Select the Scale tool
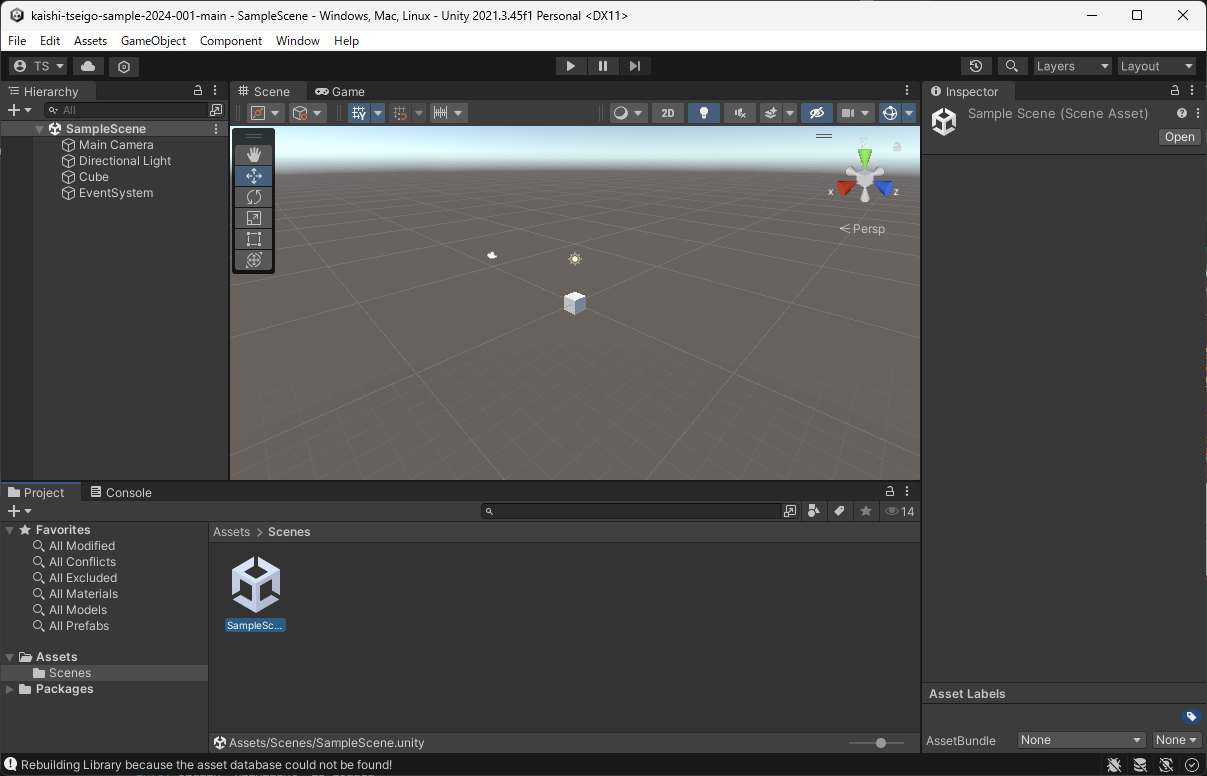 pyautogui.click(x=254, y=218)
